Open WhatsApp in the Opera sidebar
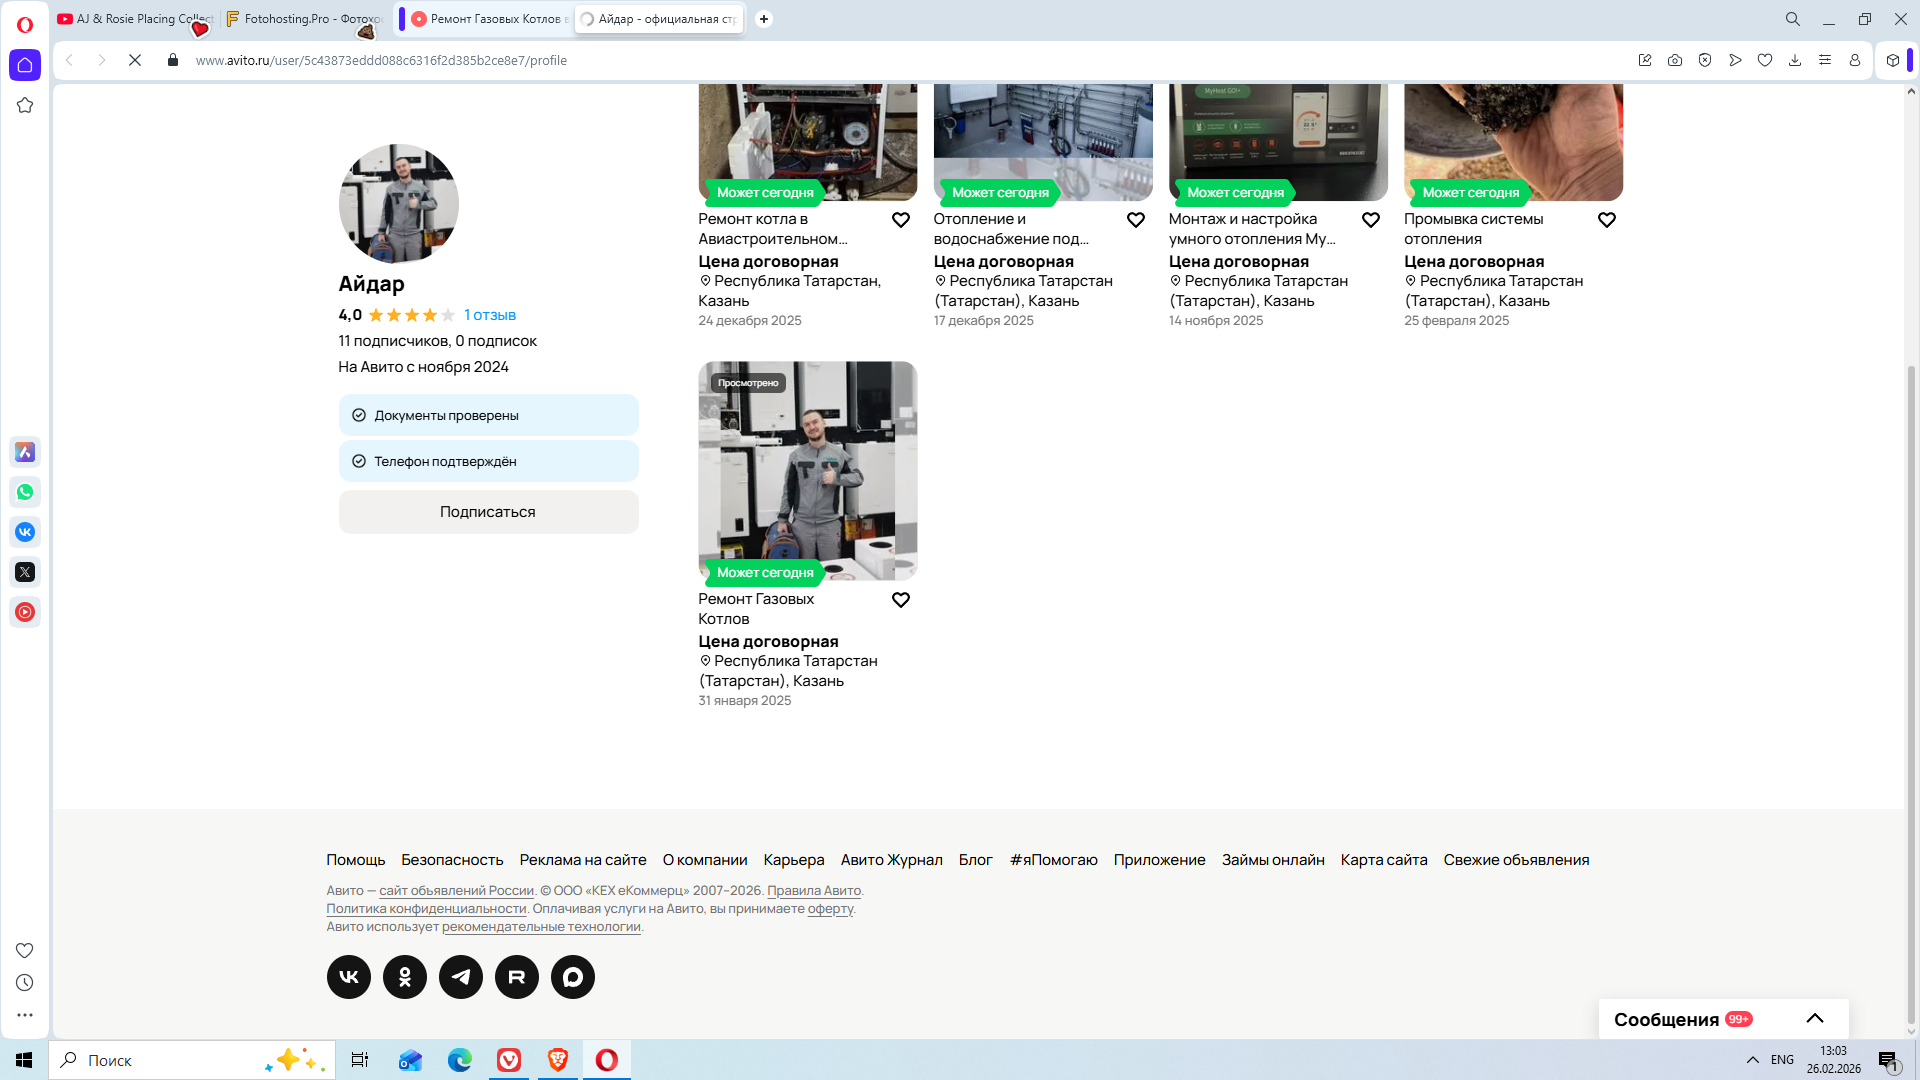Image resolution: width=1920 pixels, height=1080 pixels. pyautogui.click(x=25, y=492)
